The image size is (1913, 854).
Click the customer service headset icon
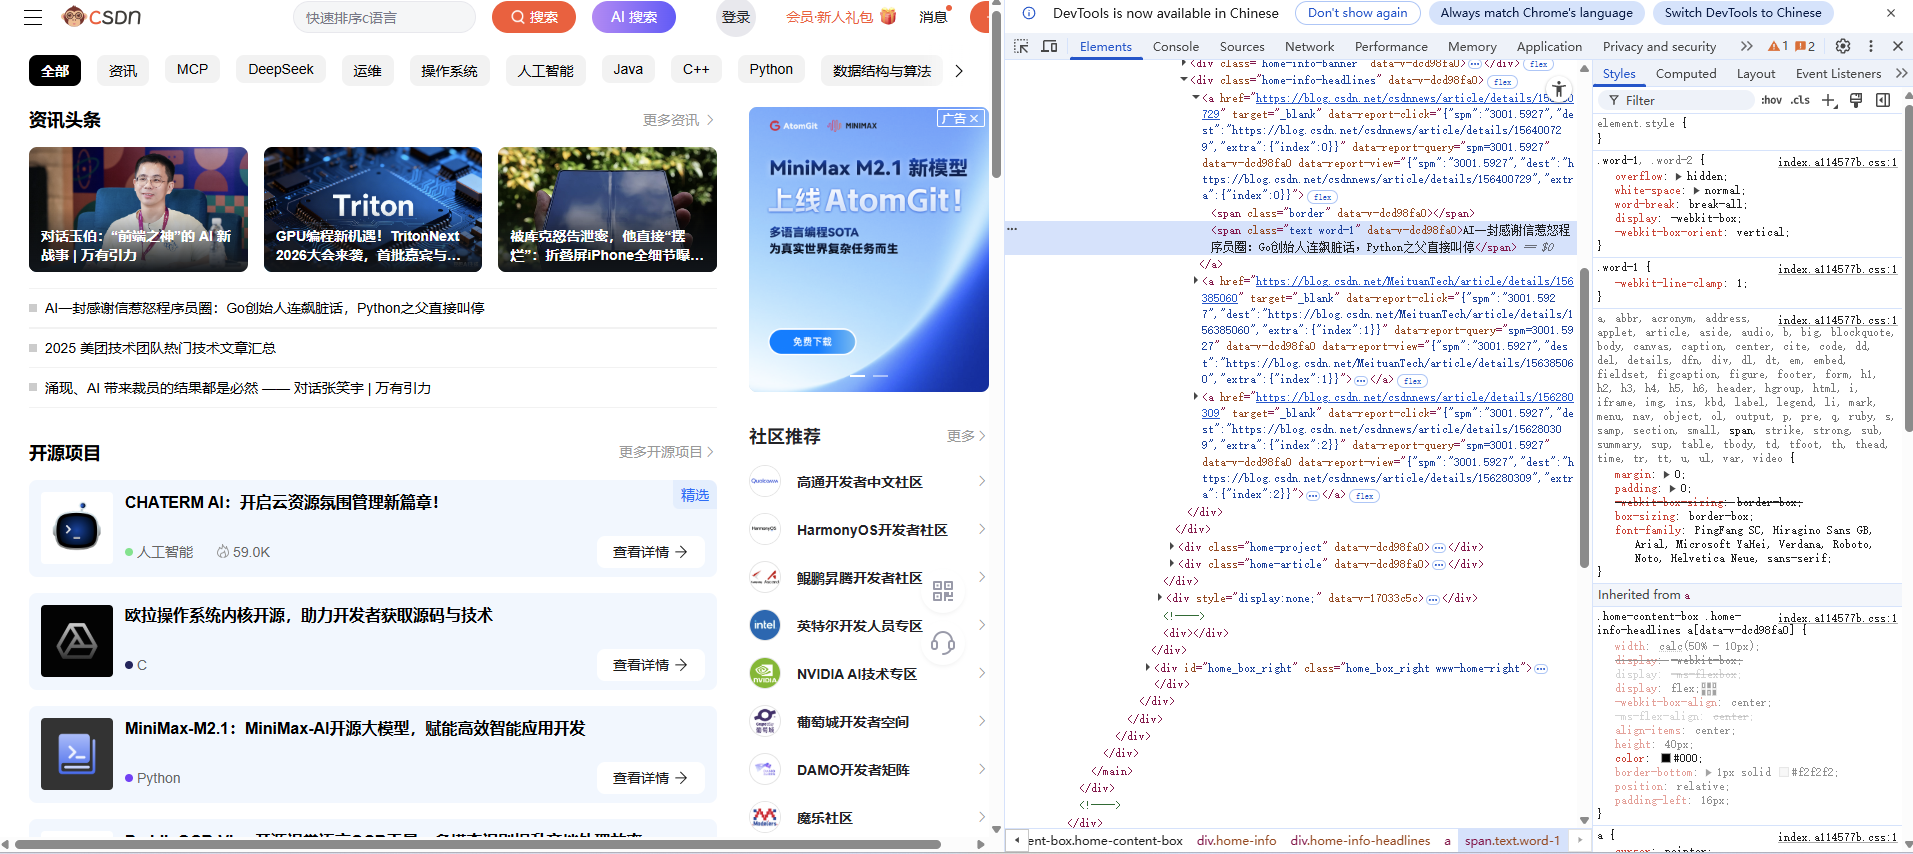(x=943, y=642)
